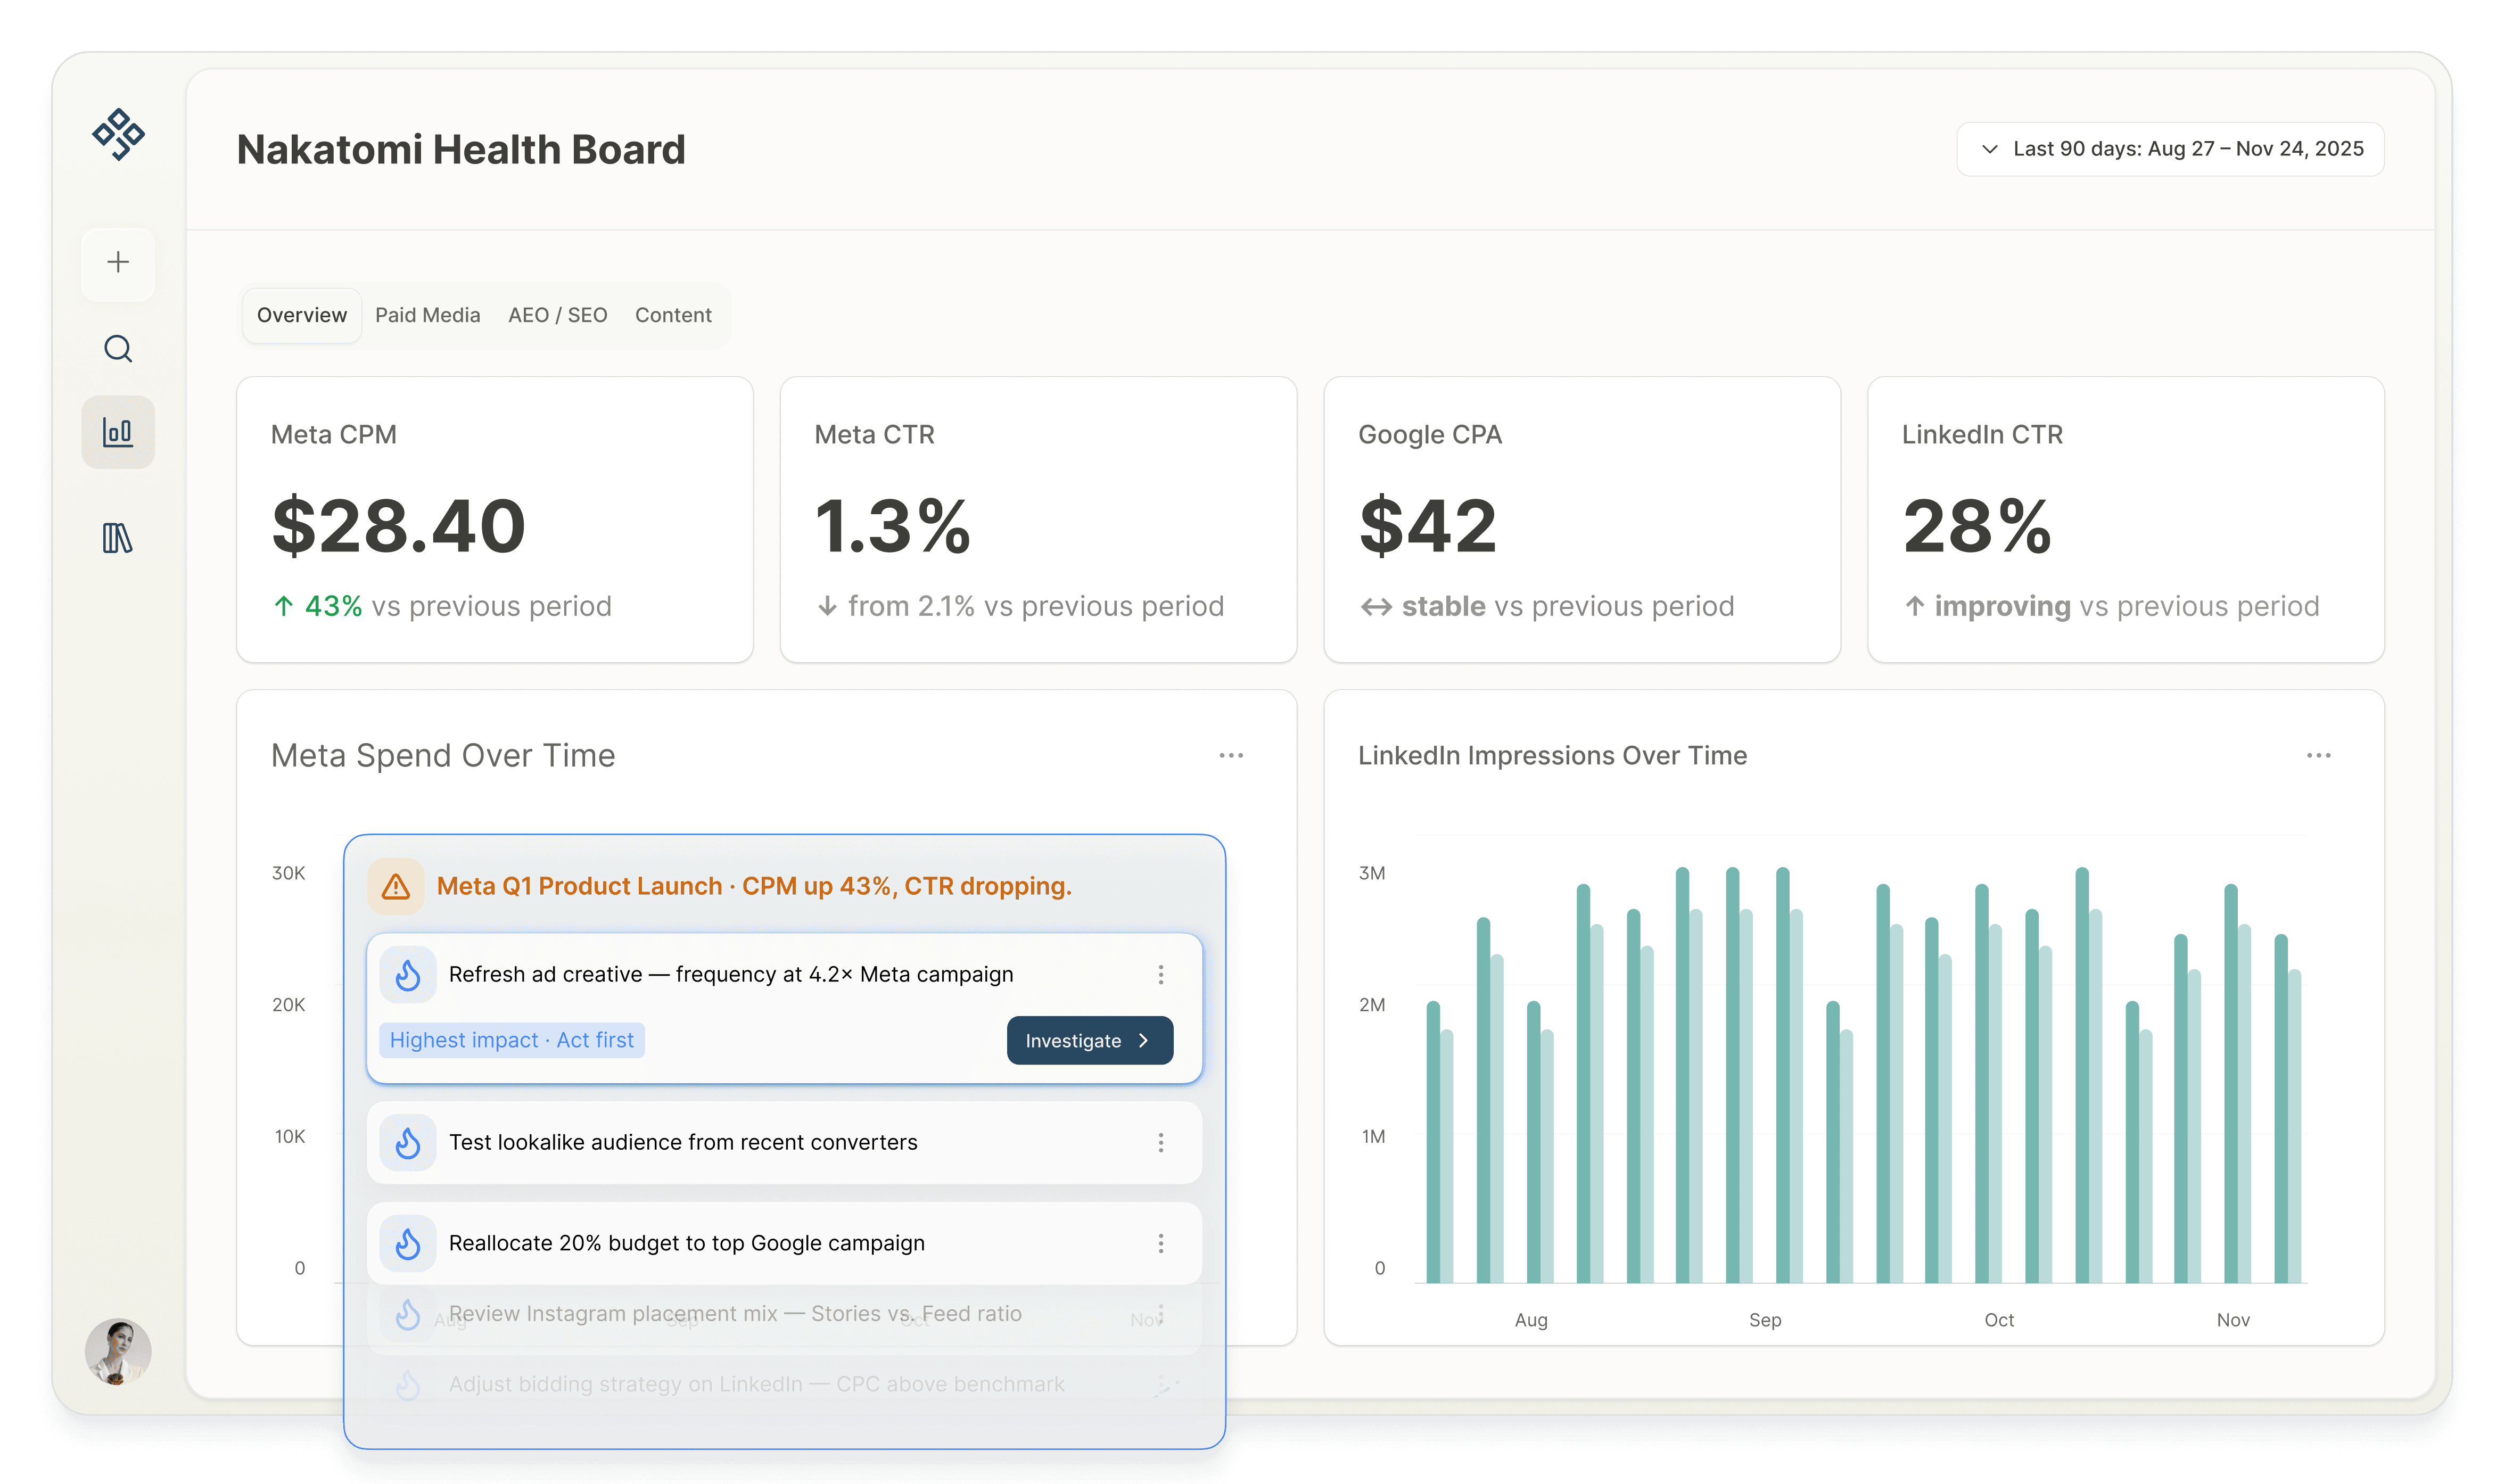This screenshot has height=1484, width=2504.
Task: Open options for the refresh ad creative suggestion
Action: (1161, 974)
